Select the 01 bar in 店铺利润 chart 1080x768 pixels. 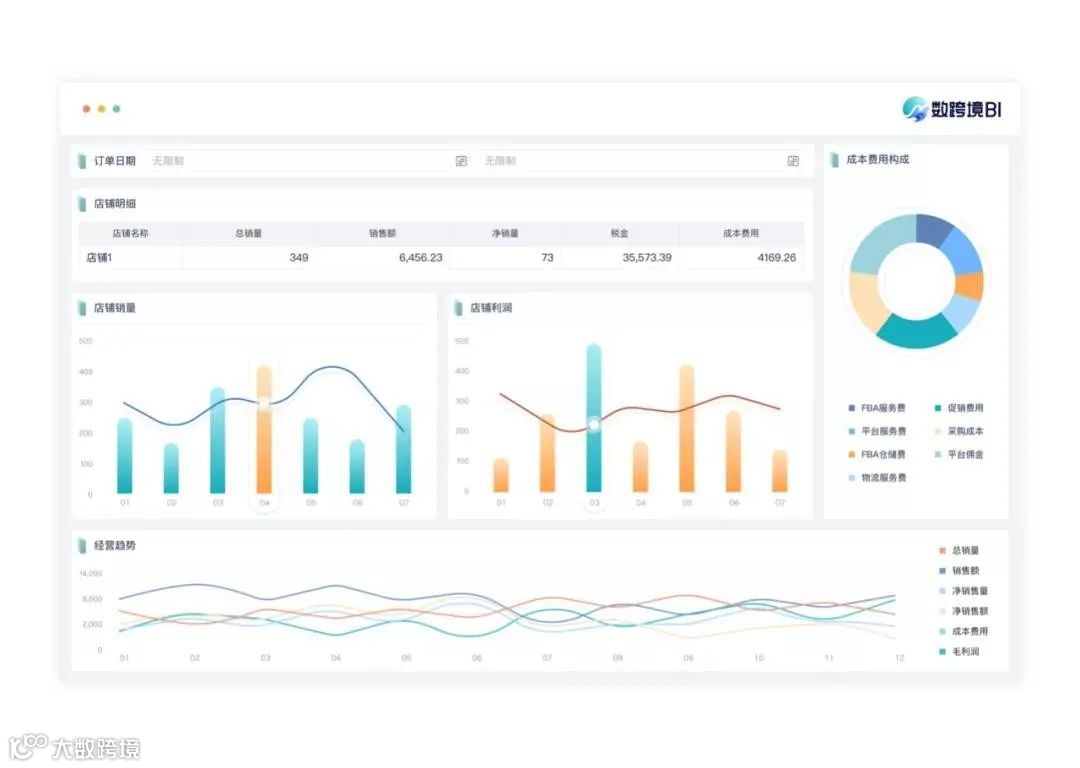(x=501, y=475)
